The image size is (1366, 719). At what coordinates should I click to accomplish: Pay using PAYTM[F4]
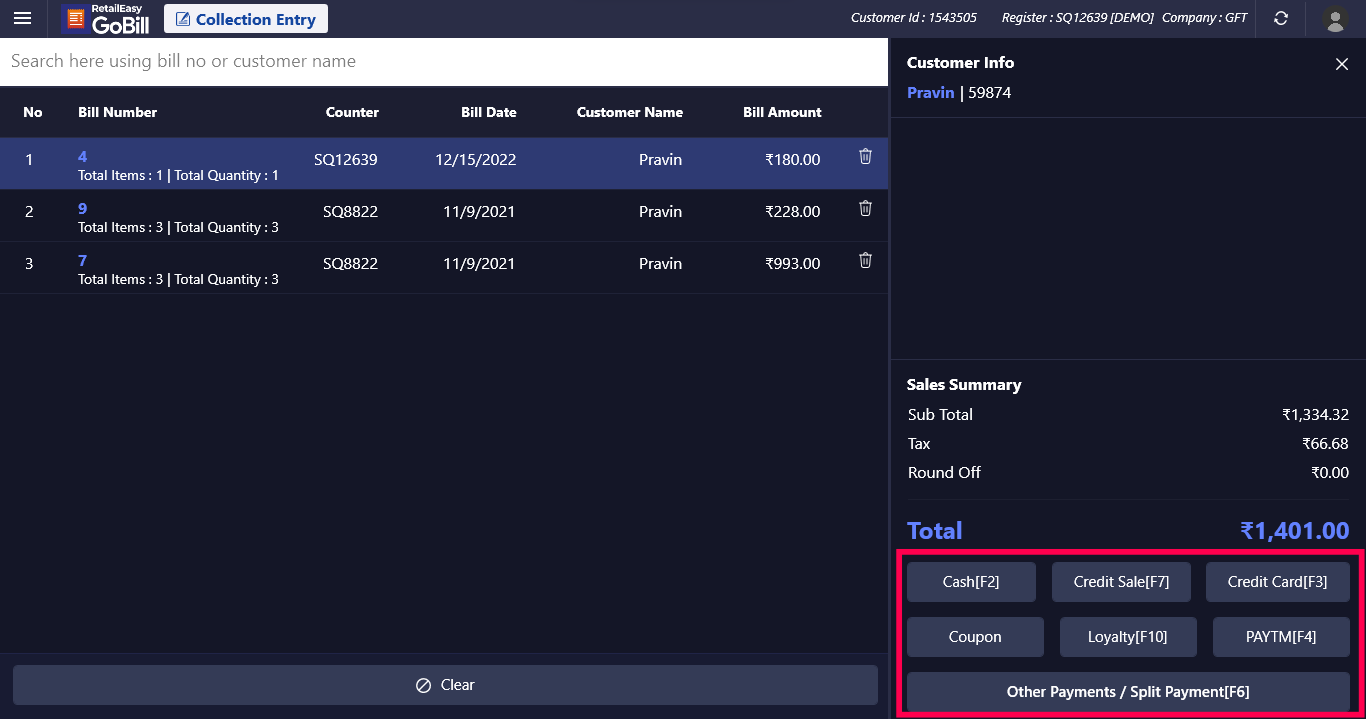(x=1281, y=637)
